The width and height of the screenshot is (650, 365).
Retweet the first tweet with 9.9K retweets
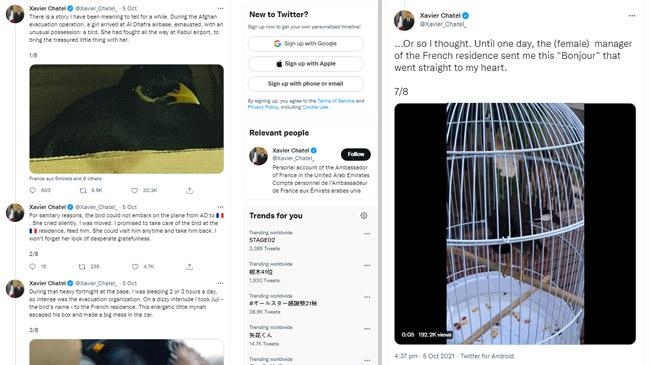pyautogui.click(x=83, y=190)
